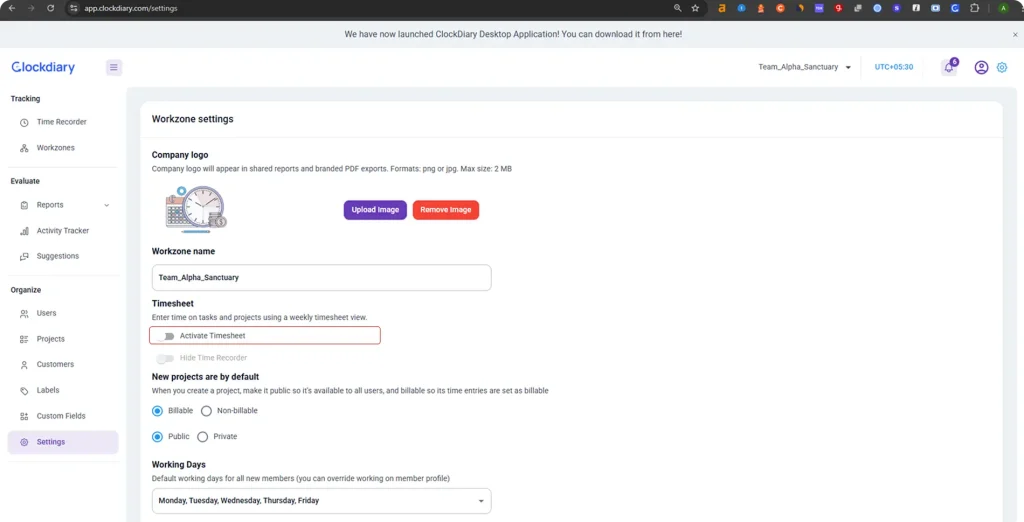Screen dimensions: 1024x522
Task: Expand the Reports submenu chevron
Action: tap(106, 205)
